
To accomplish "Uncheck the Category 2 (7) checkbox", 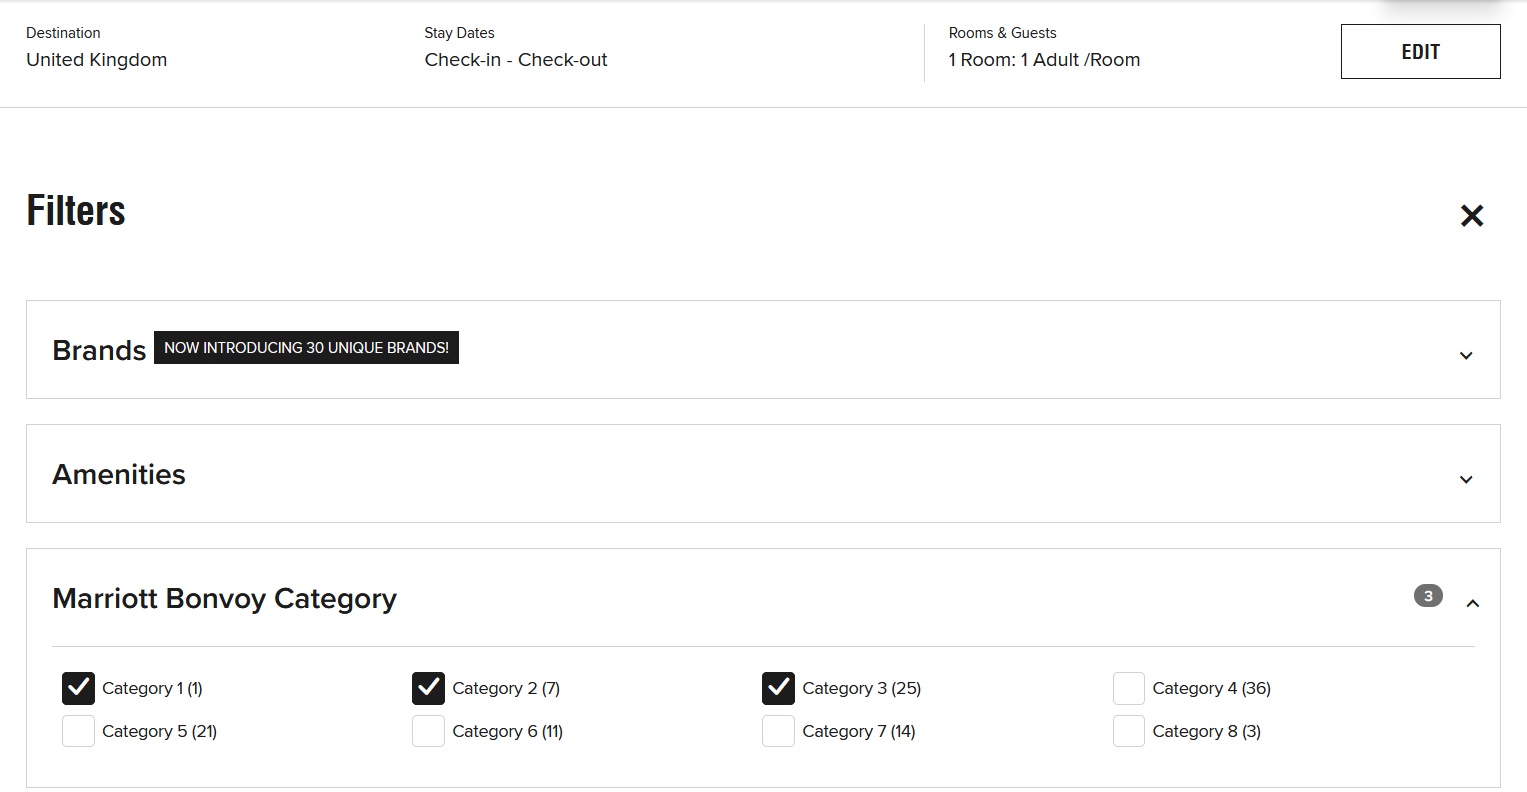I will (x=428, y=688).
